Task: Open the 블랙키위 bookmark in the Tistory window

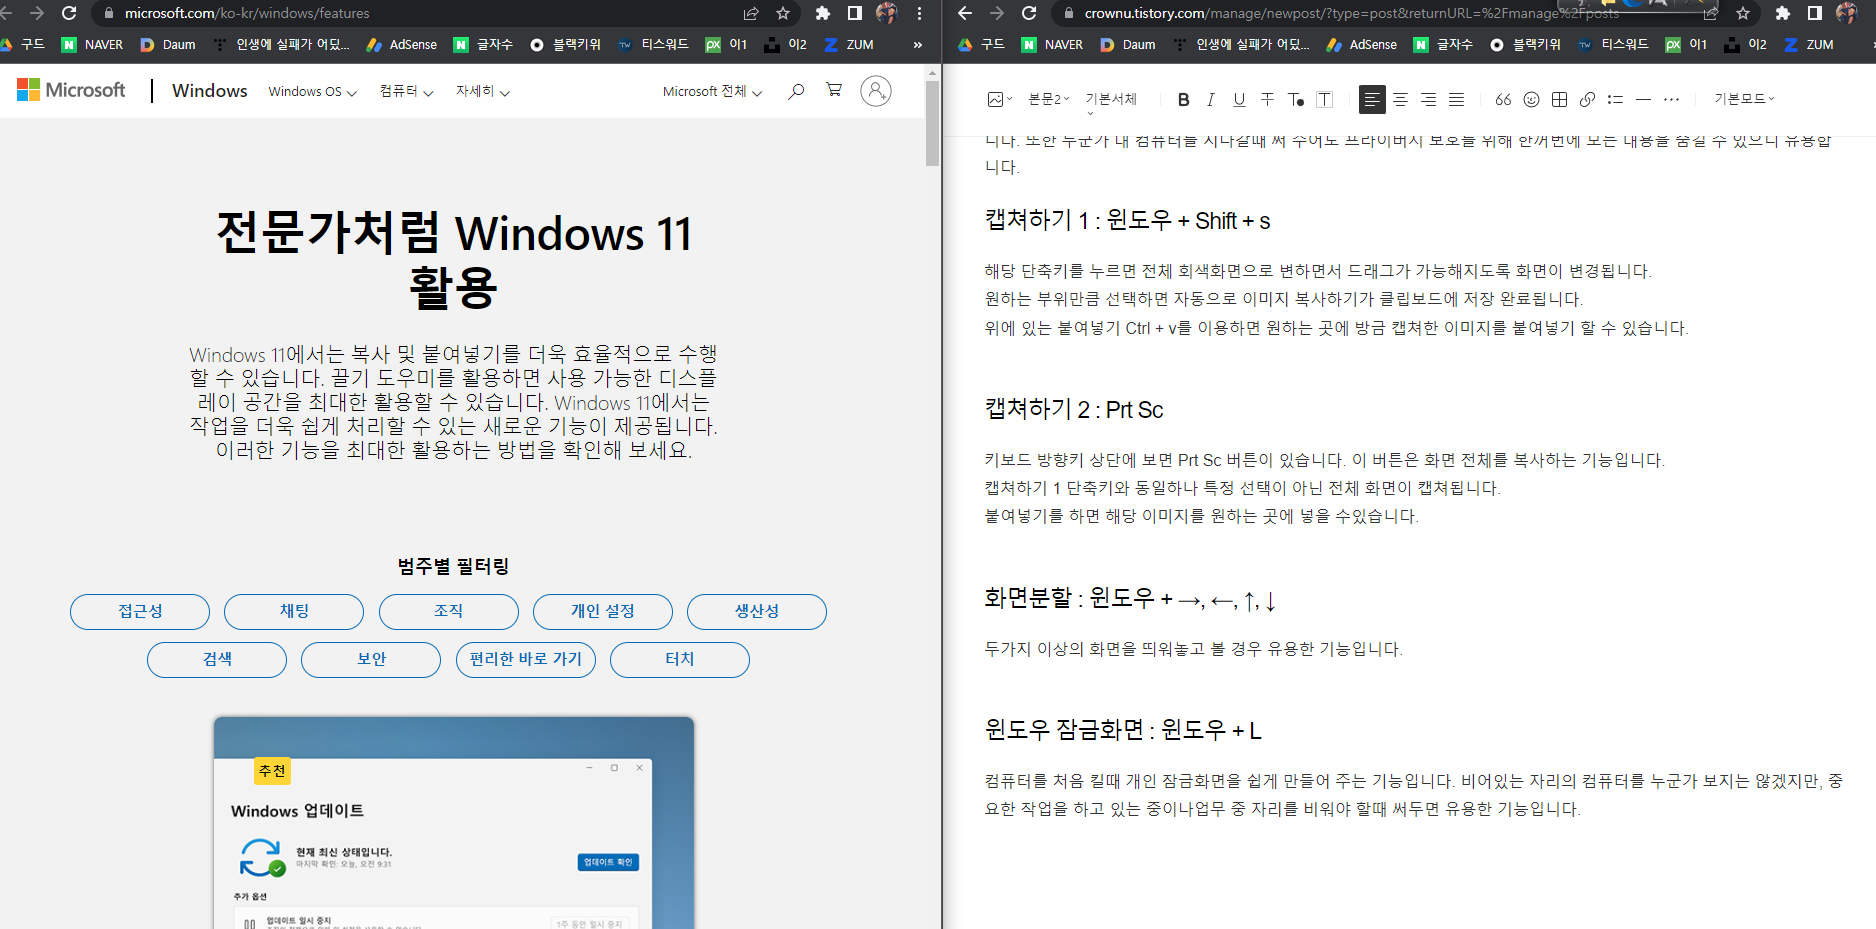Action: coord(1525,45)
